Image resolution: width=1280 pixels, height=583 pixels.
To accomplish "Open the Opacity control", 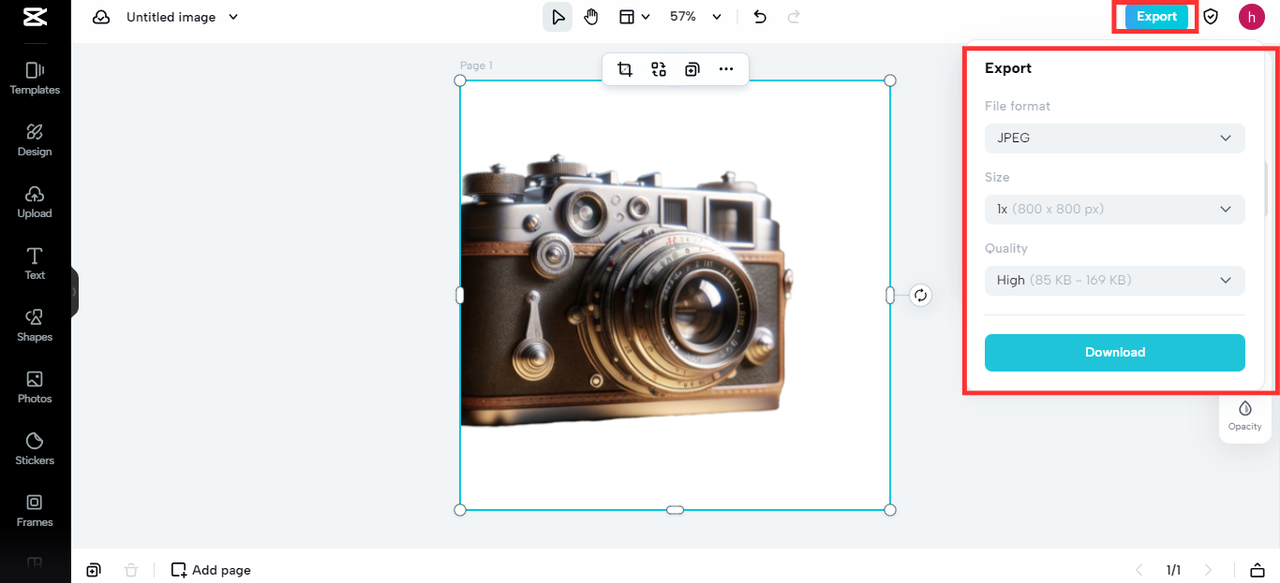I will pos(1245,415).
